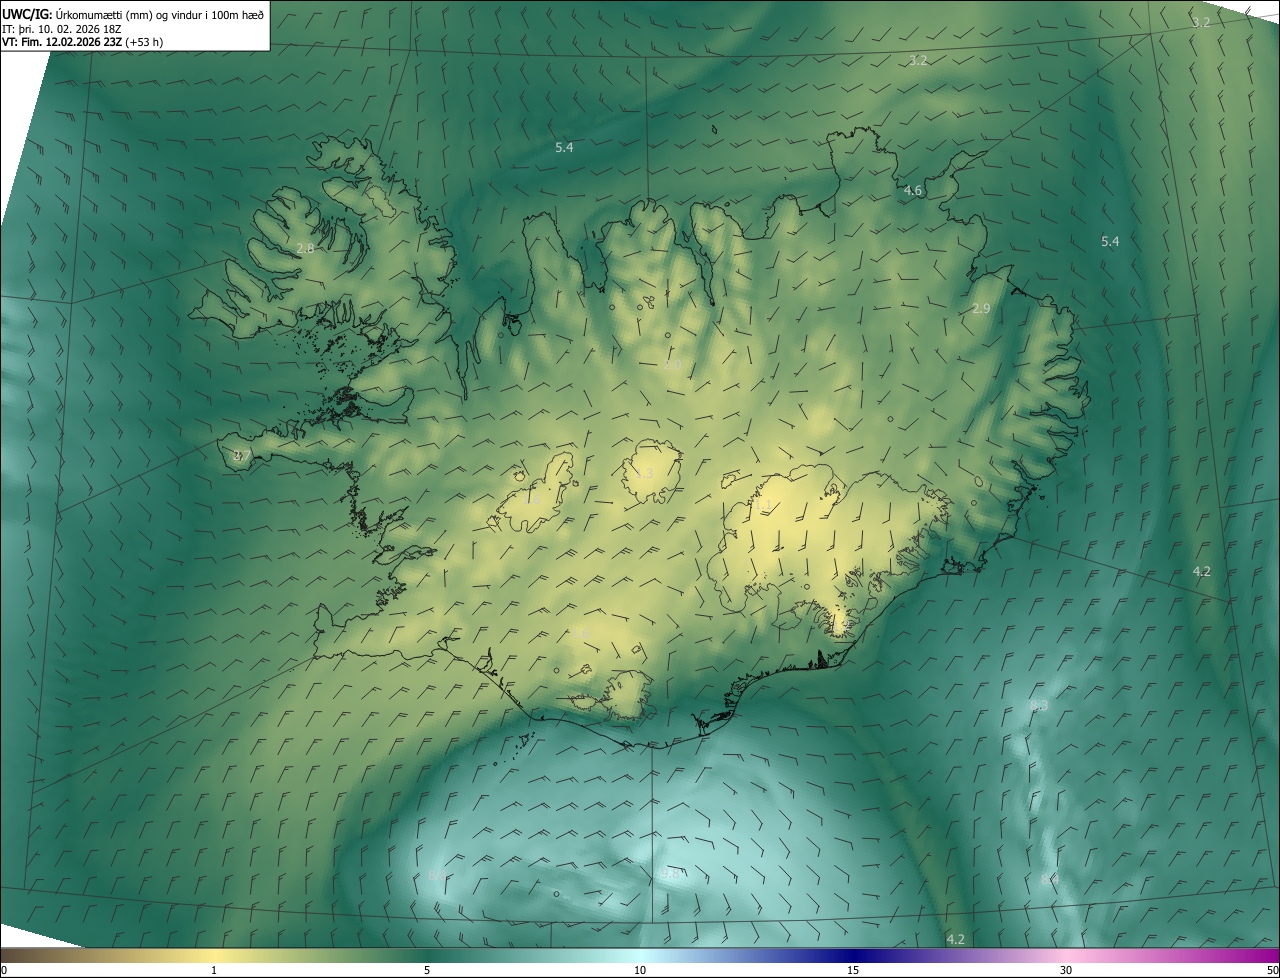1280x978 pixels.
Task: Click the 5 tick on the color scale
Action: (x=427, y=970)
